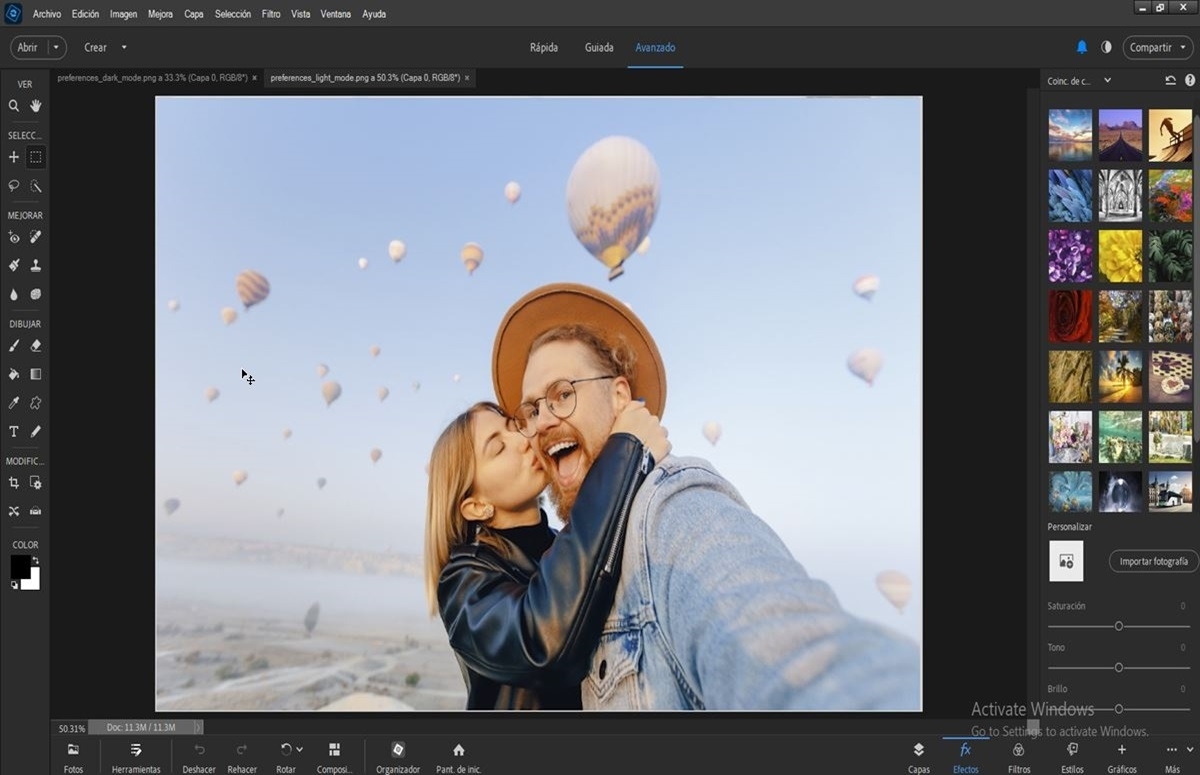Activate the Paint Bucket tool
Image resolution: width=1200 pixels, height=775 pixels.
[x=14, y=374]
